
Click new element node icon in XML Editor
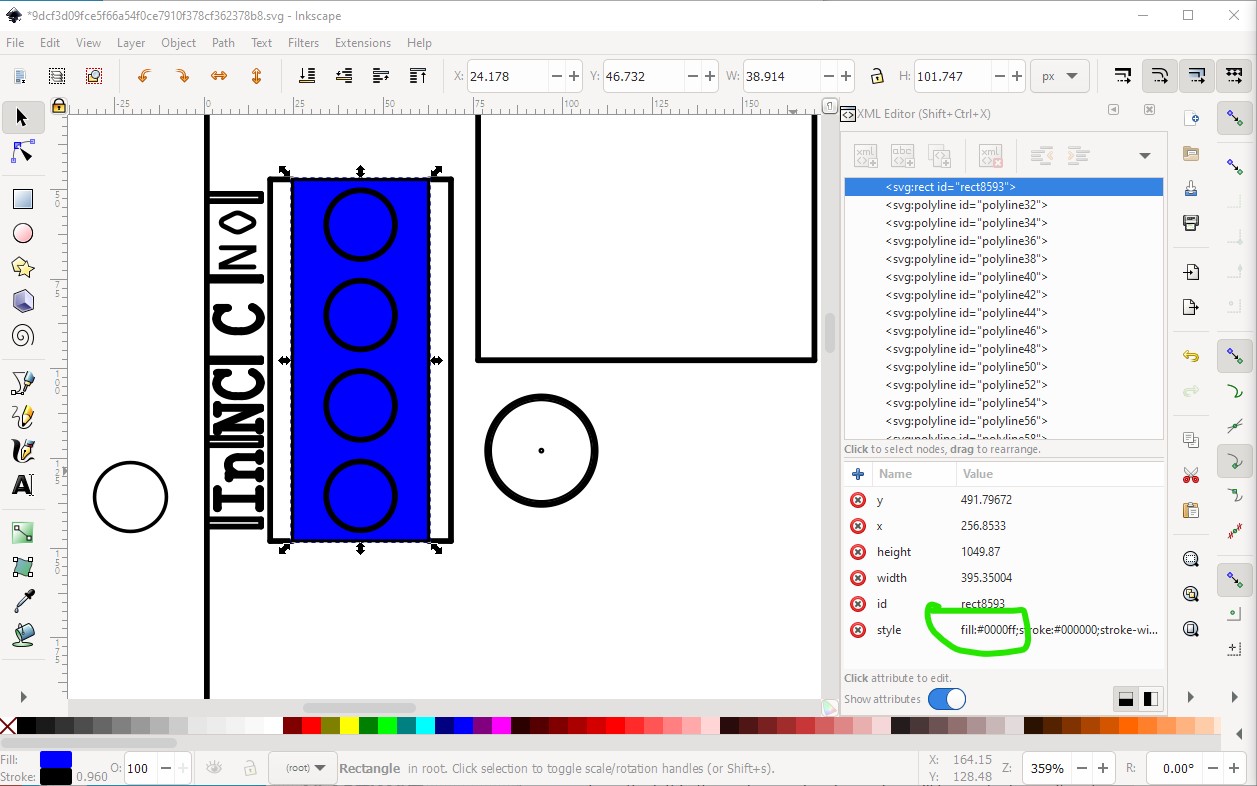(x=865, y=155)
